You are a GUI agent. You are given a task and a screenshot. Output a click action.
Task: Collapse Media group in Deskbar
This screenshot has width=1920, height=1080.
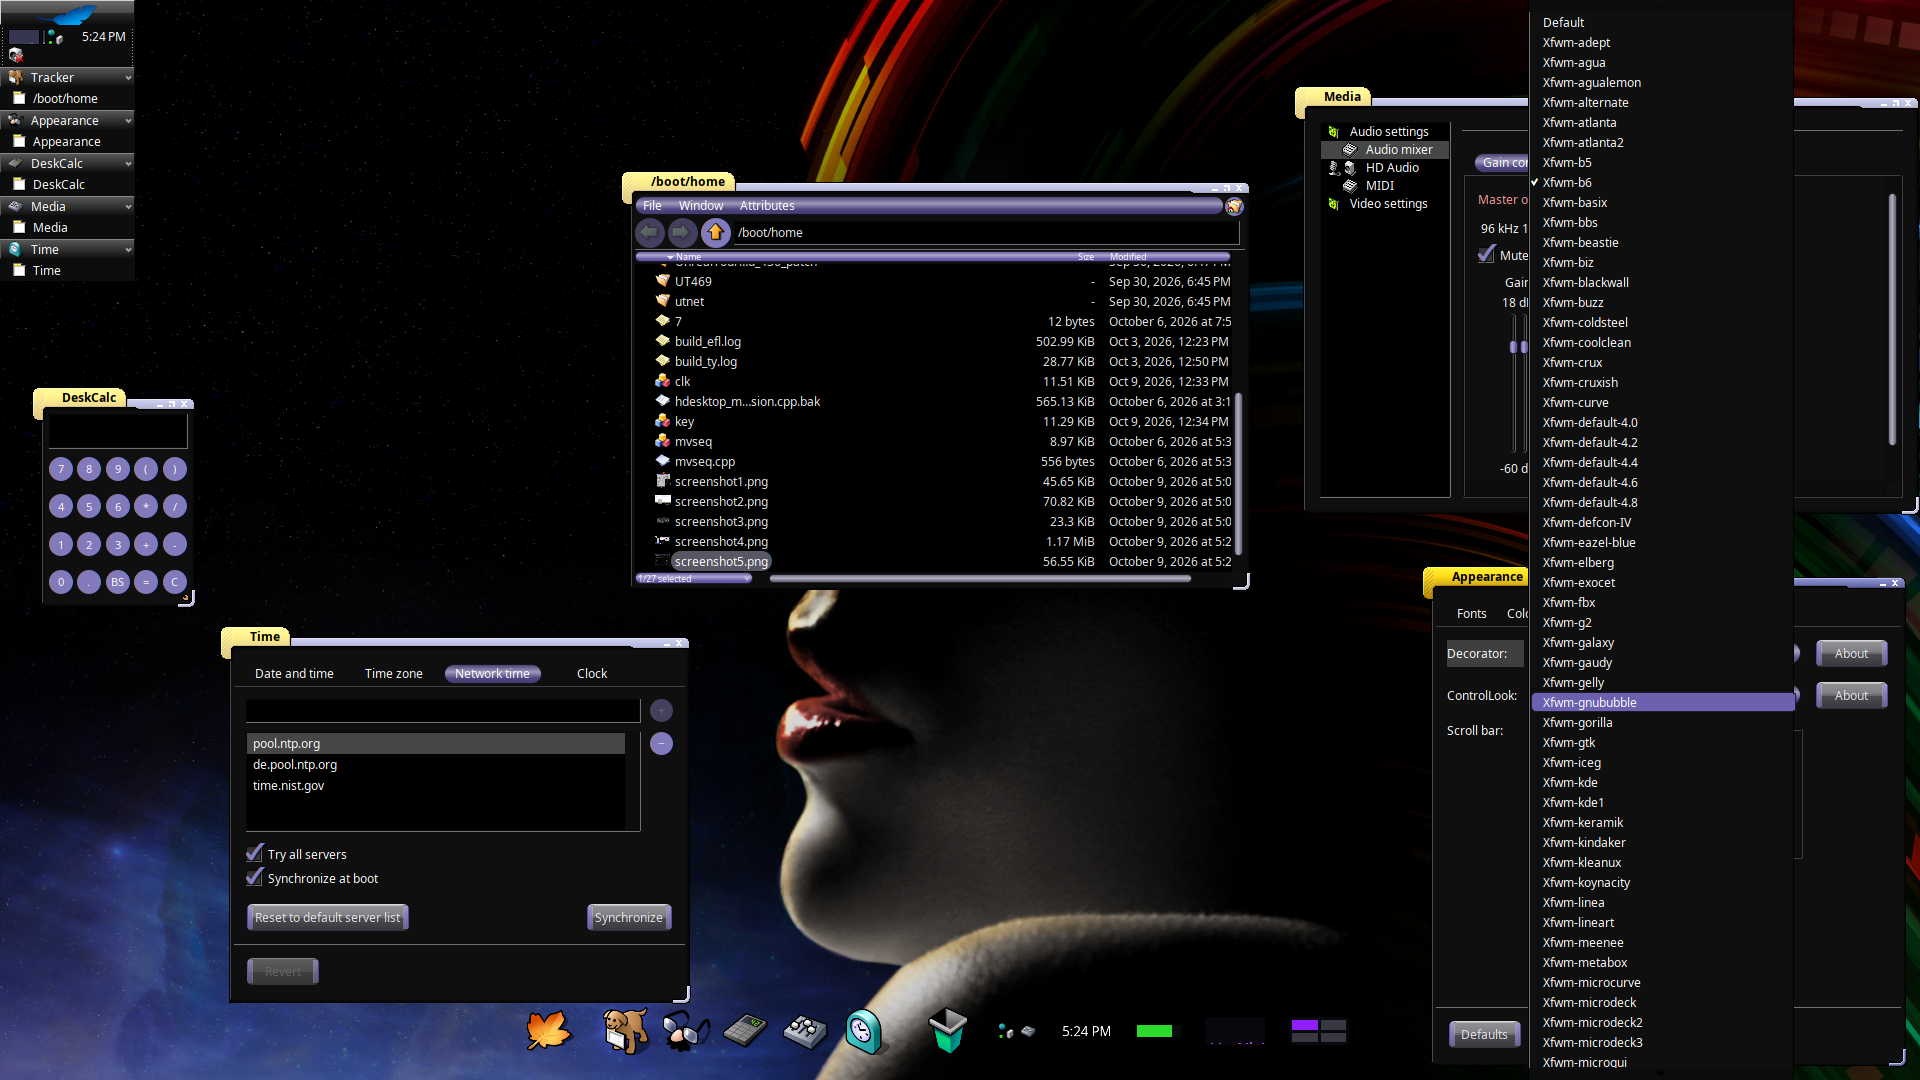point(128,206)
